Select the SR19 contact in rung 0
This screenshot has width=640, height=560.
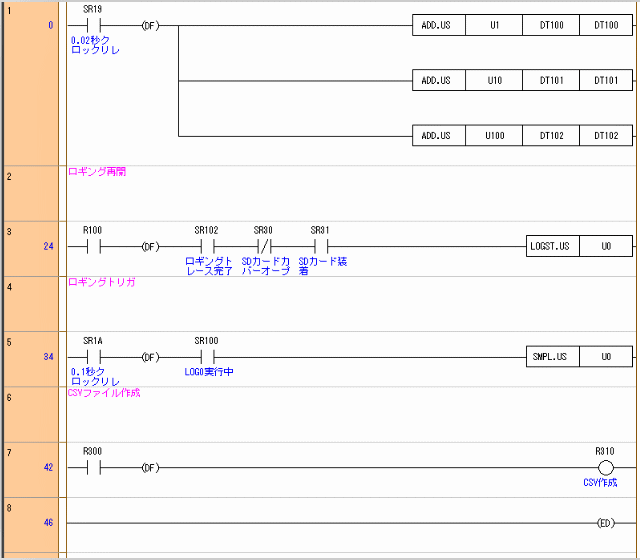click(x=92, y=25)
